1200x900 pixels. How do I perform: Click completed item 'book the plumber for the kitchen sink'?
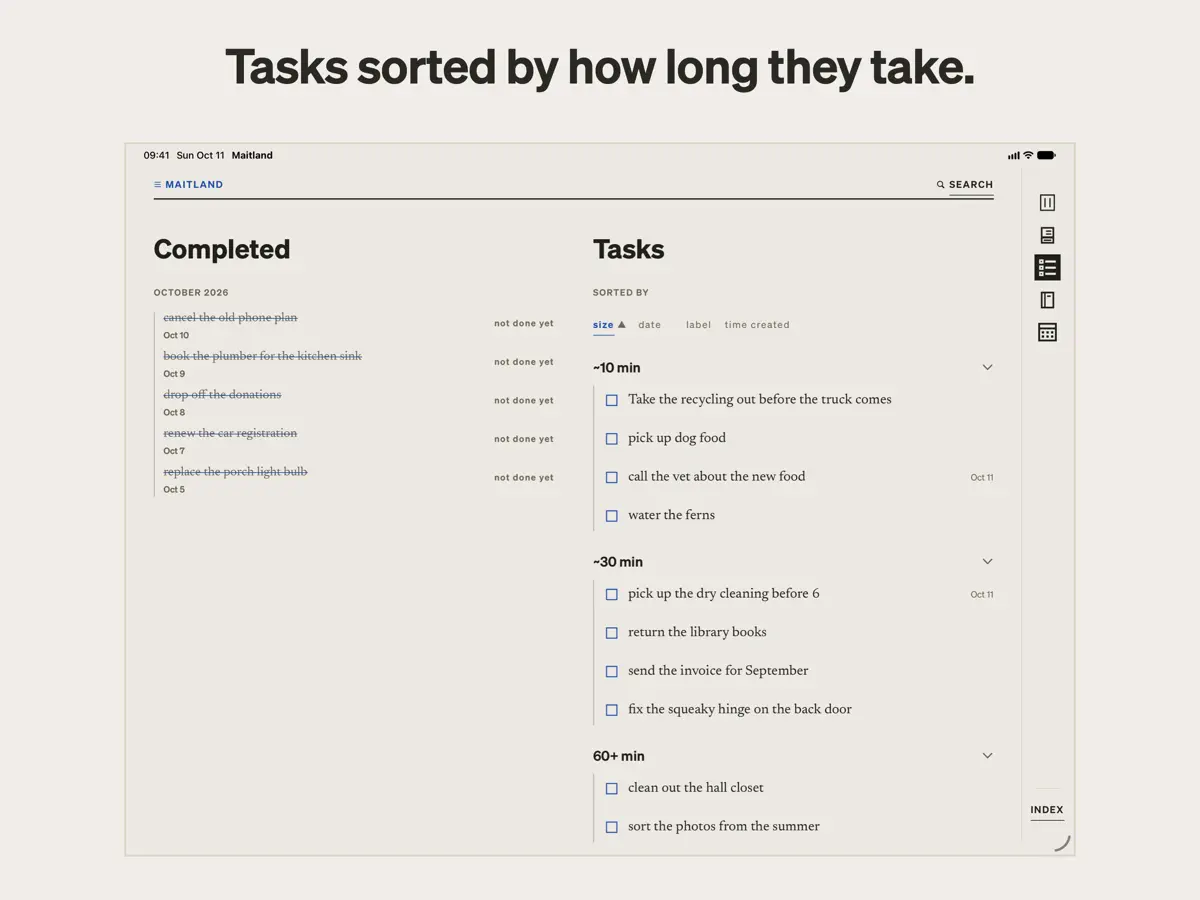click(262, 356)
